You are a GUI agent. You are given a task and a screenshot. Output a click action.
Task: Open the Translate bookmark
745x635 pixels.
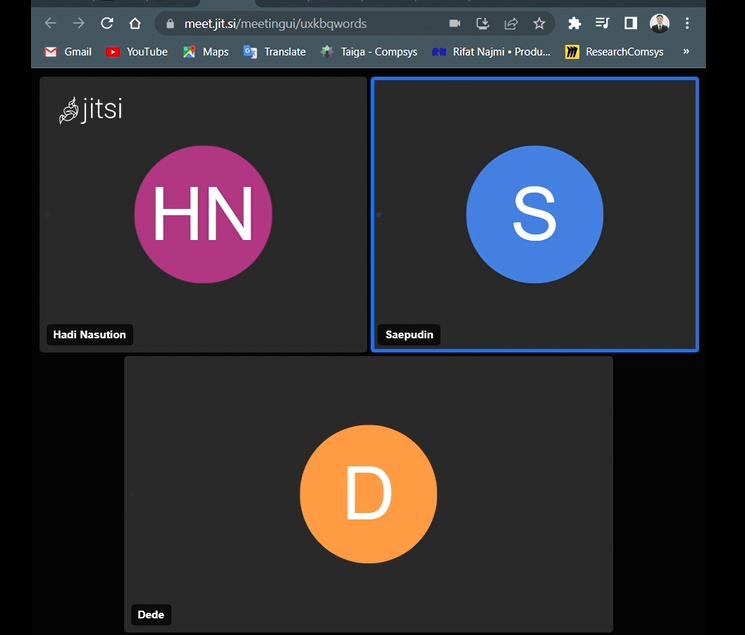point(274,52)
